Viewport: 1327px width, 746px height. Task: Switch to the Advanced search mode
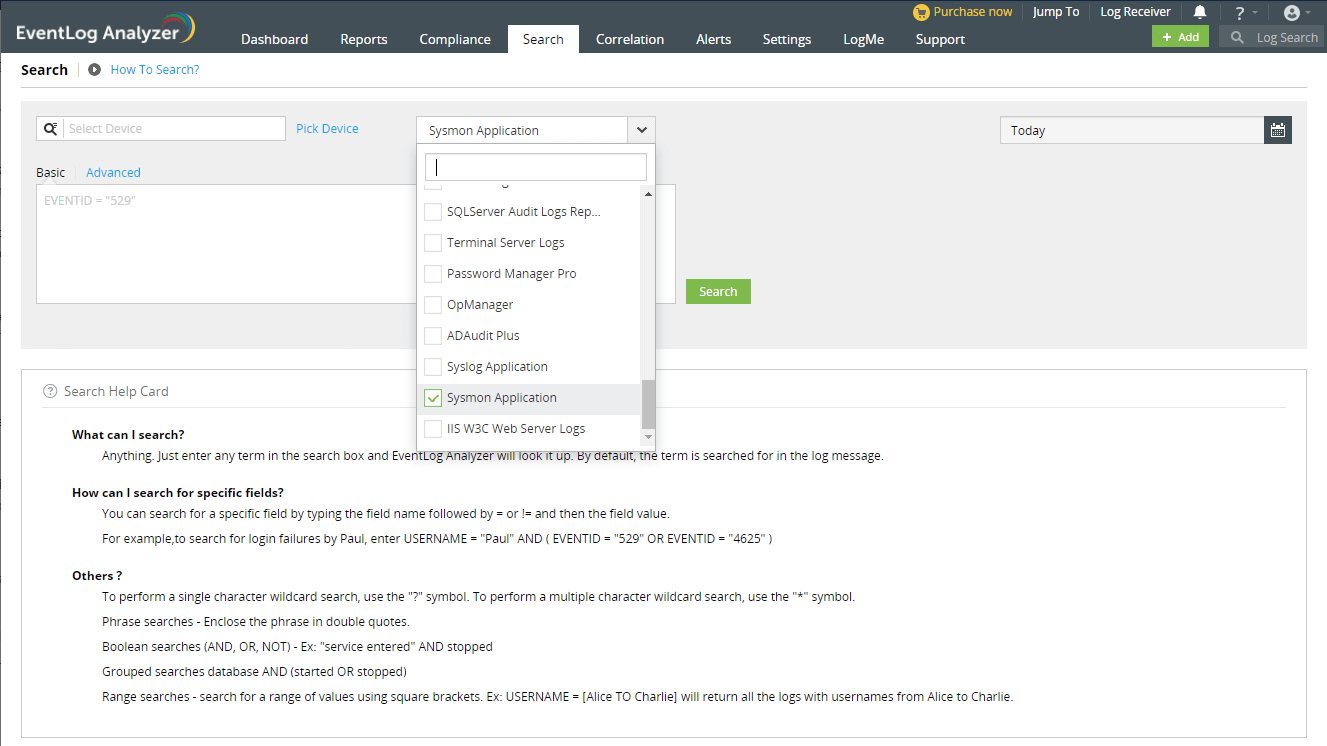113,172
